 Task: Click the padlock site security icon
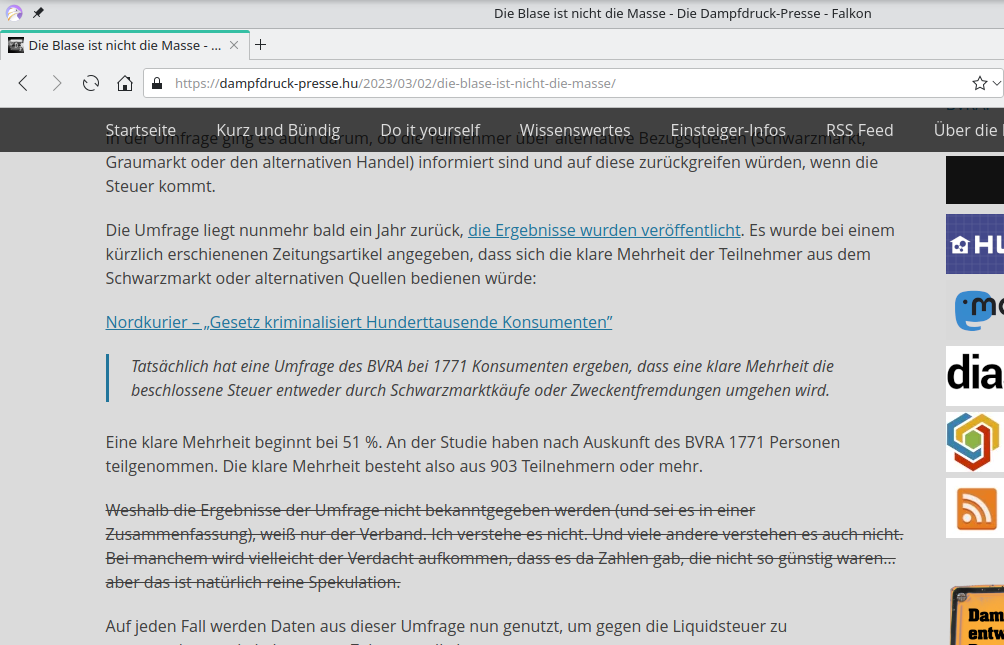tap(157, 83)
